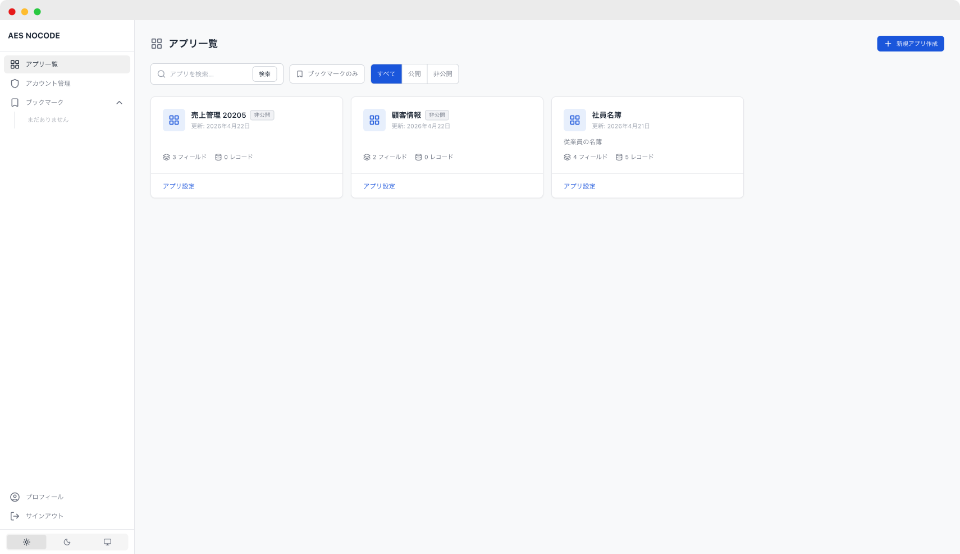
Task: Click the 社員名簿 app tile icon
Action: pyautogui.click(x=575, y=120)
